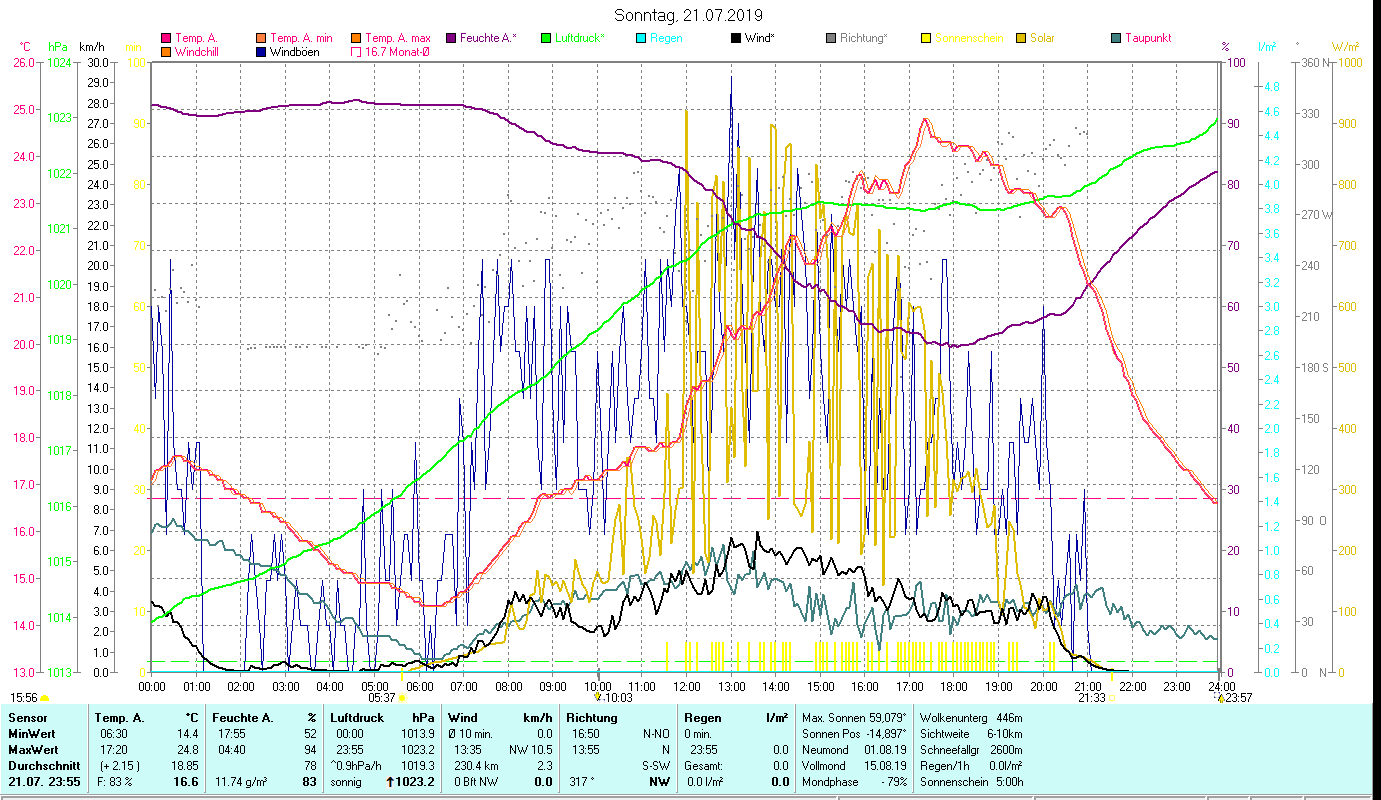Click the Windchill legend label
1381x800 pixels.
click(199, 52)
